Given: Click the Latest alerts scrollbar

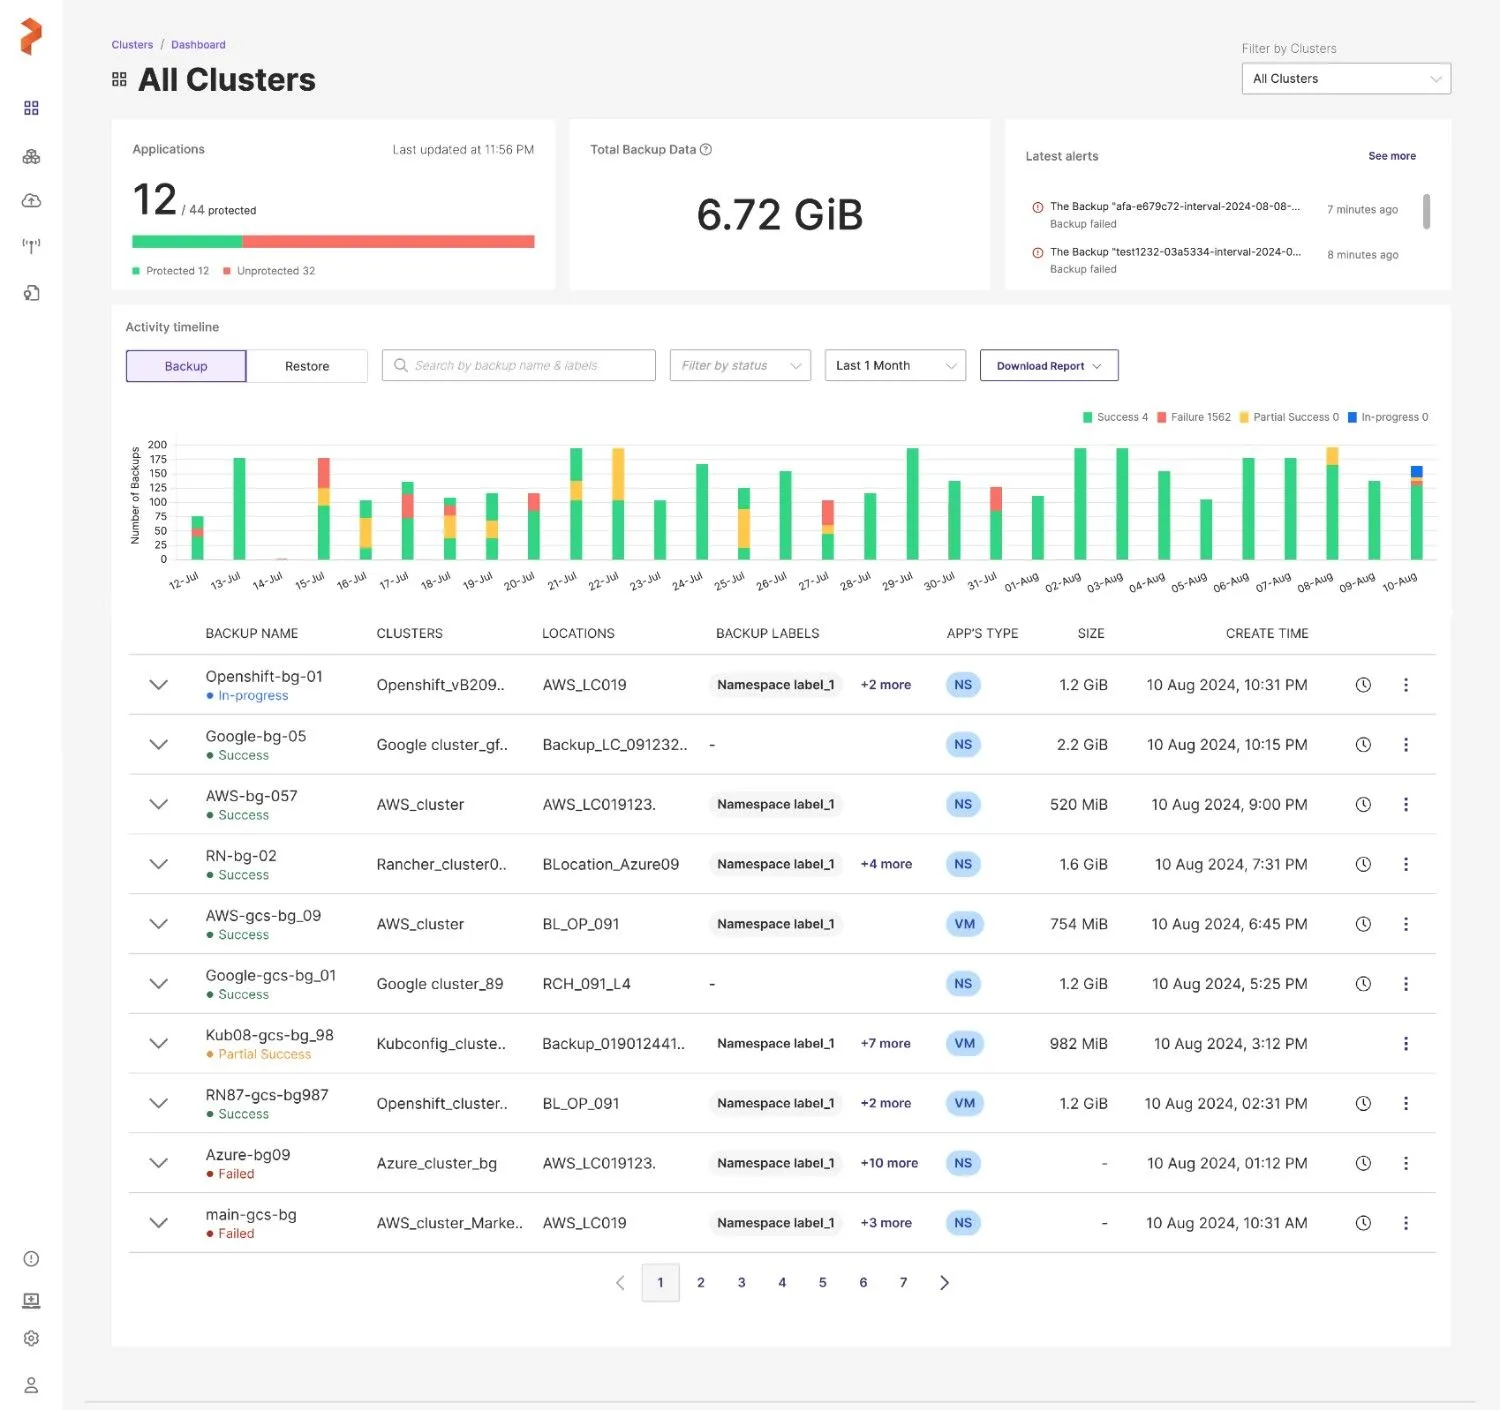Looking at the screenshot, I should pos(1426,211).
